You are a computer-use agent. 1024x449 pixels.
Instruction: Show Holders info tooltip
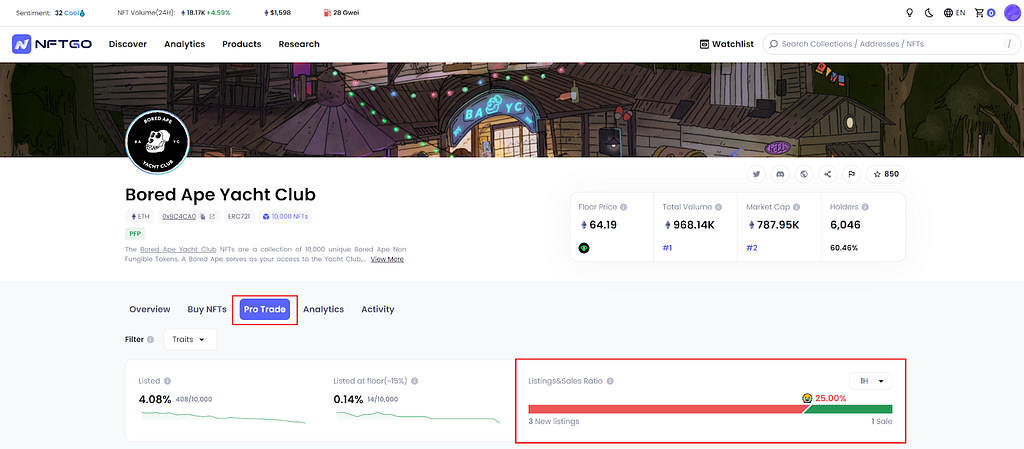[x=865, y=207]
